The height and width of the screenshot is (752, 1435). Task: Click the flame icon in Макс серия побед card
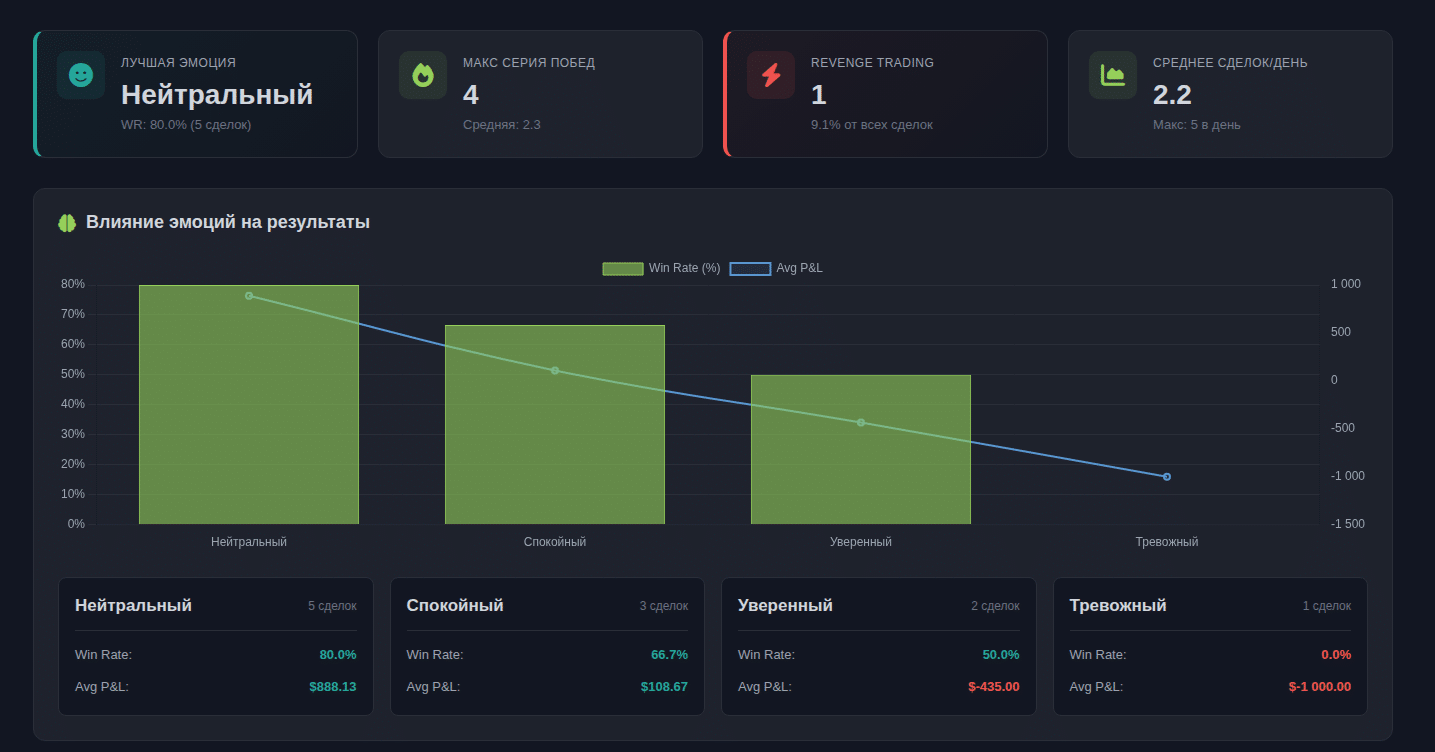(423, 75)
